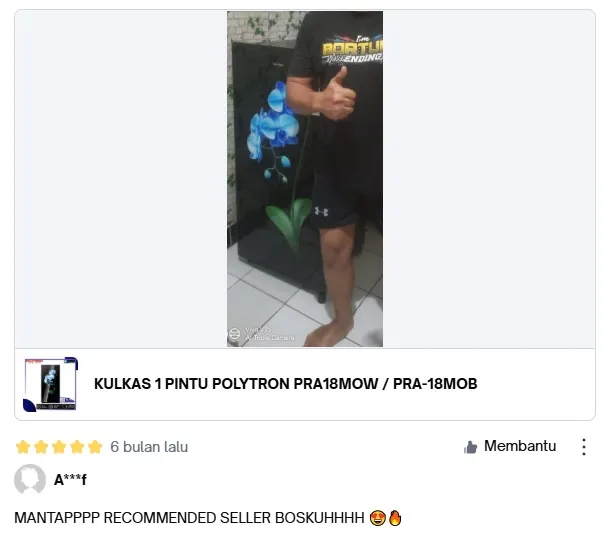Click the blue orchid on the fridge photo
This screenshot has width=607, height=546.
(x=273, y=130)
